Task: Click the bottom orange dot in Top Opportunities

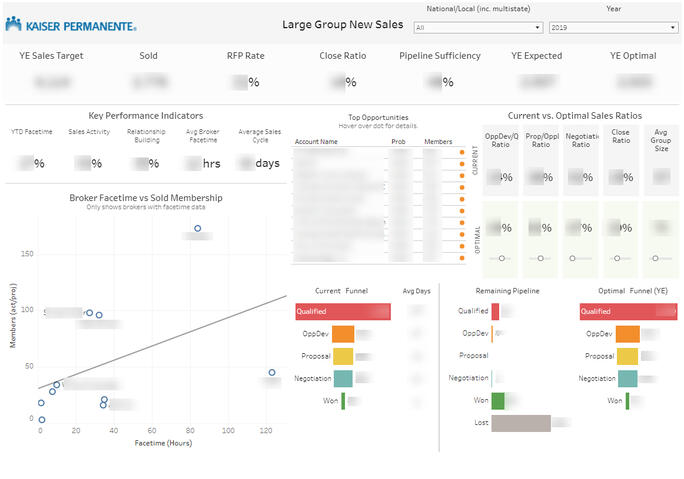Action: (461, 259)
